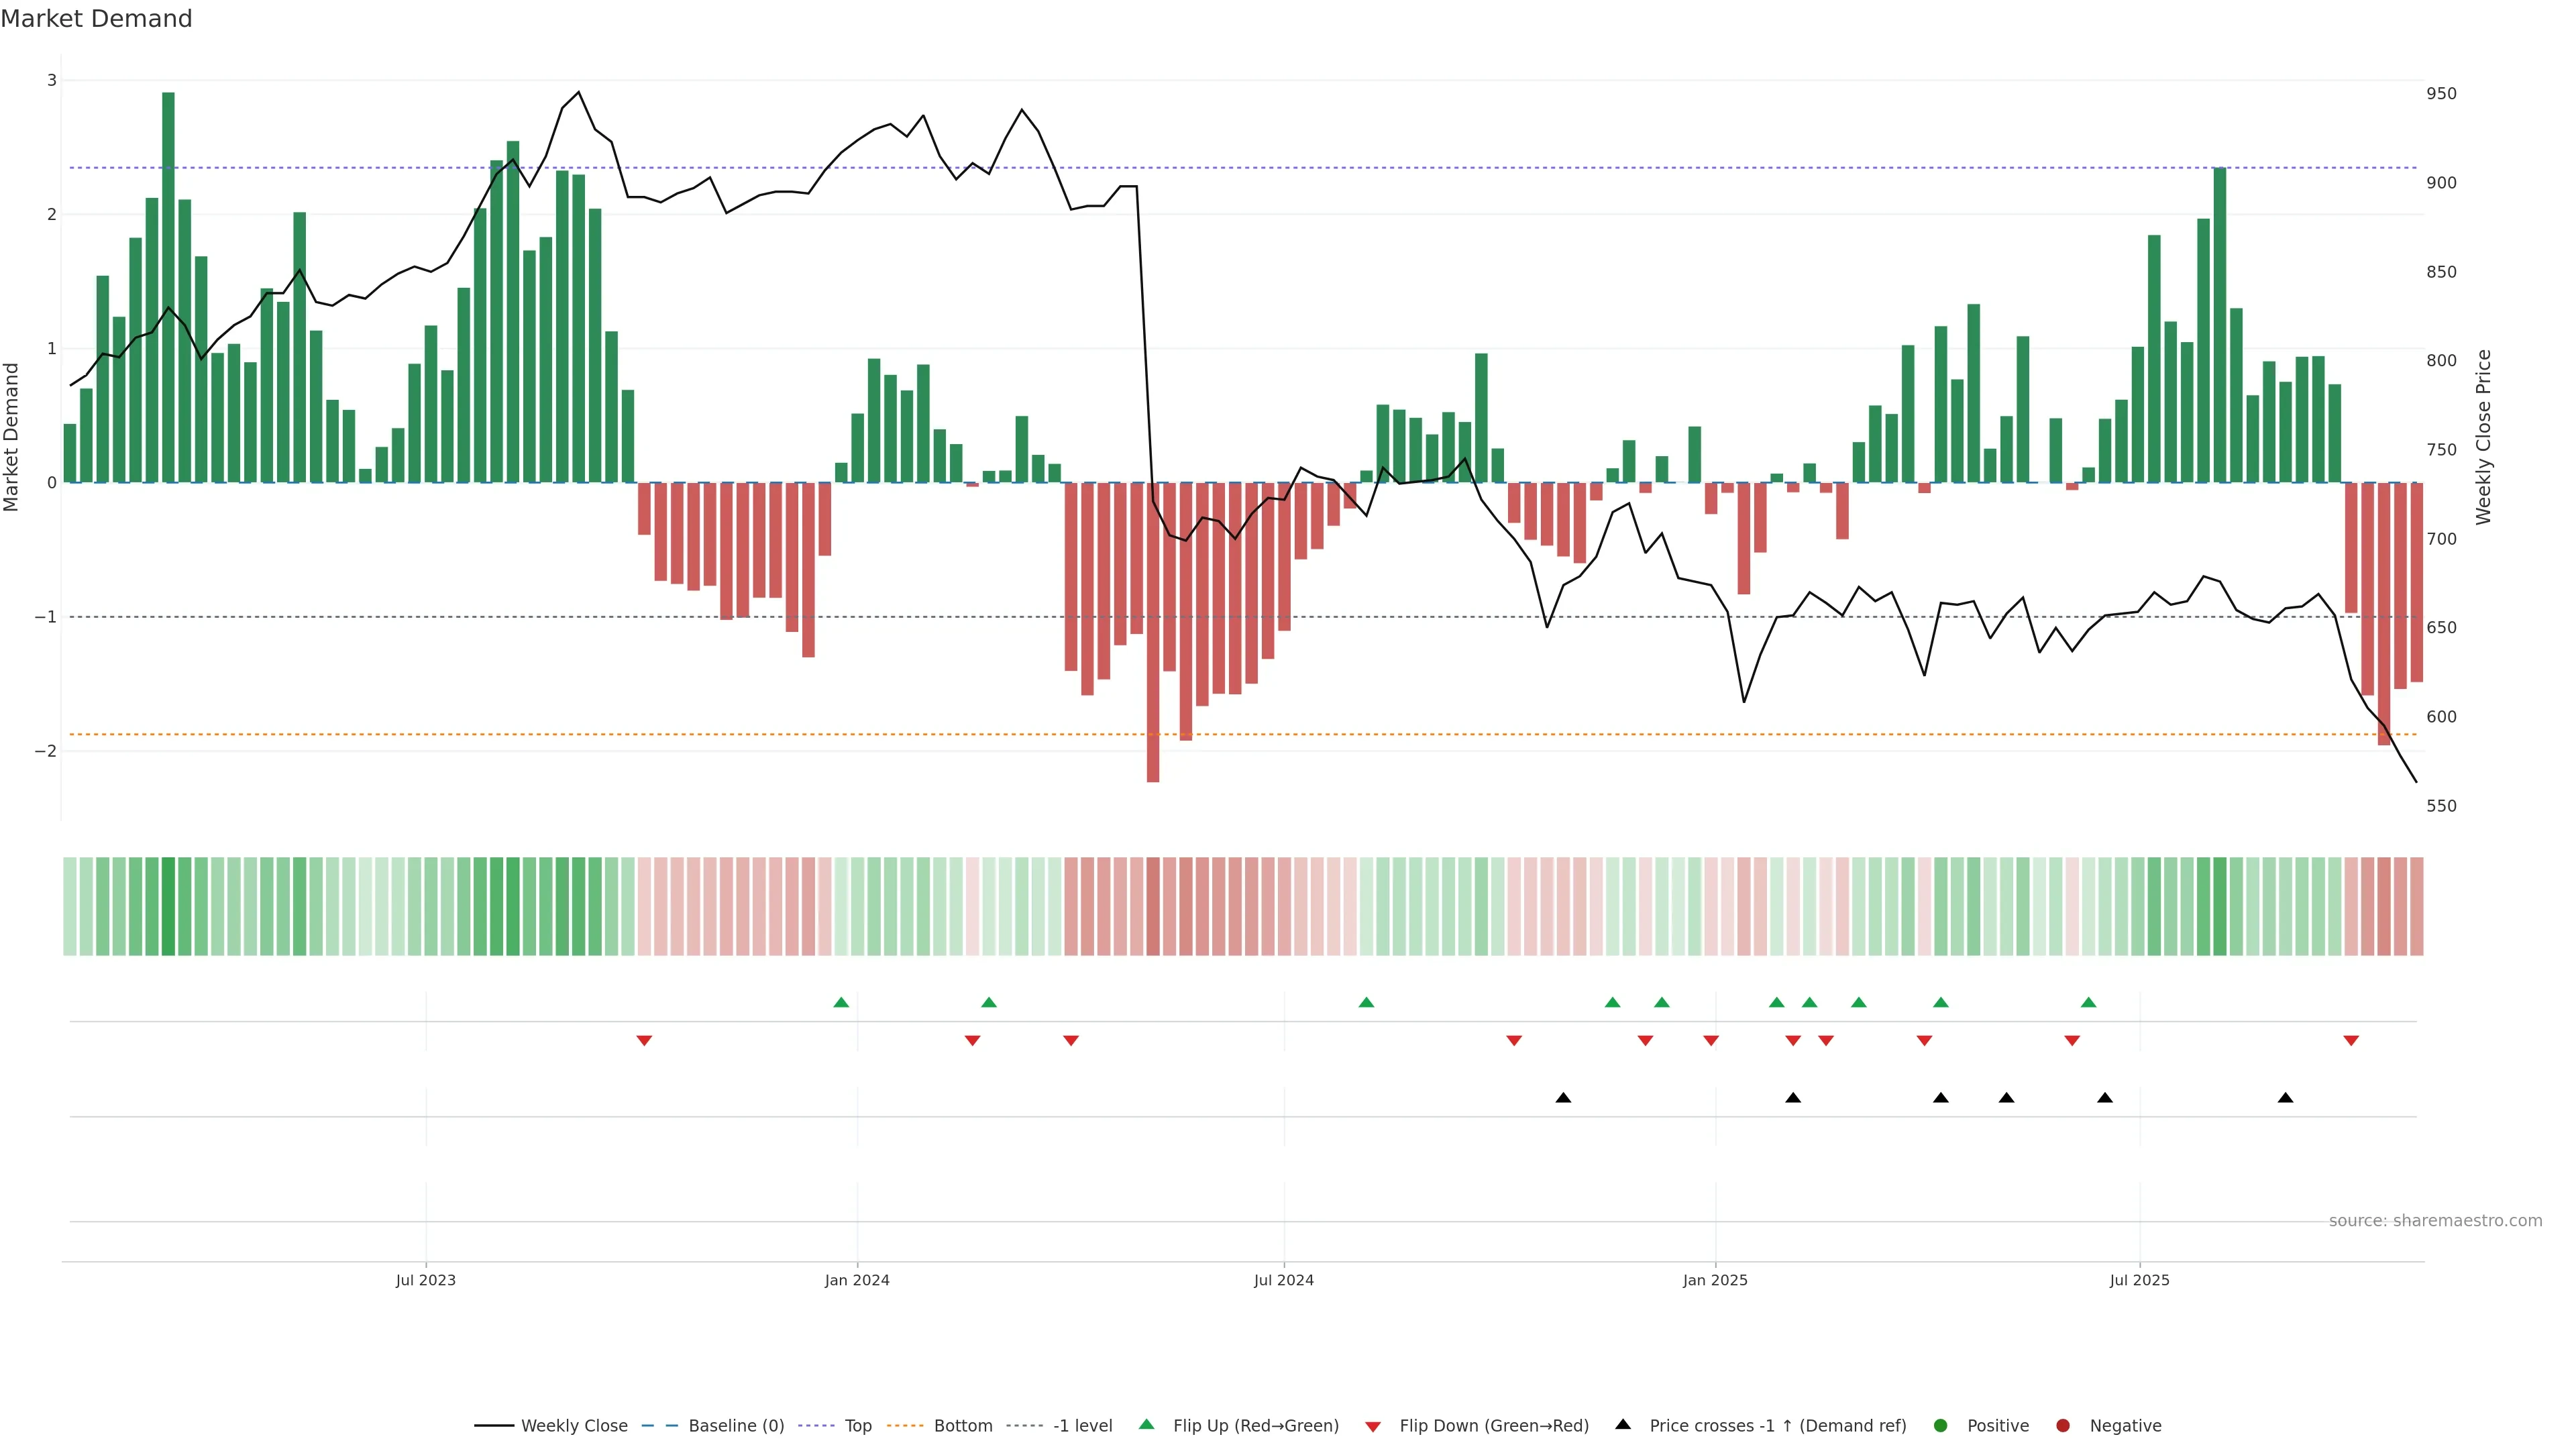Toggle the -1 level legend entry
This screenshot has width=2576, height=1449.
tap(1082, 1425)
